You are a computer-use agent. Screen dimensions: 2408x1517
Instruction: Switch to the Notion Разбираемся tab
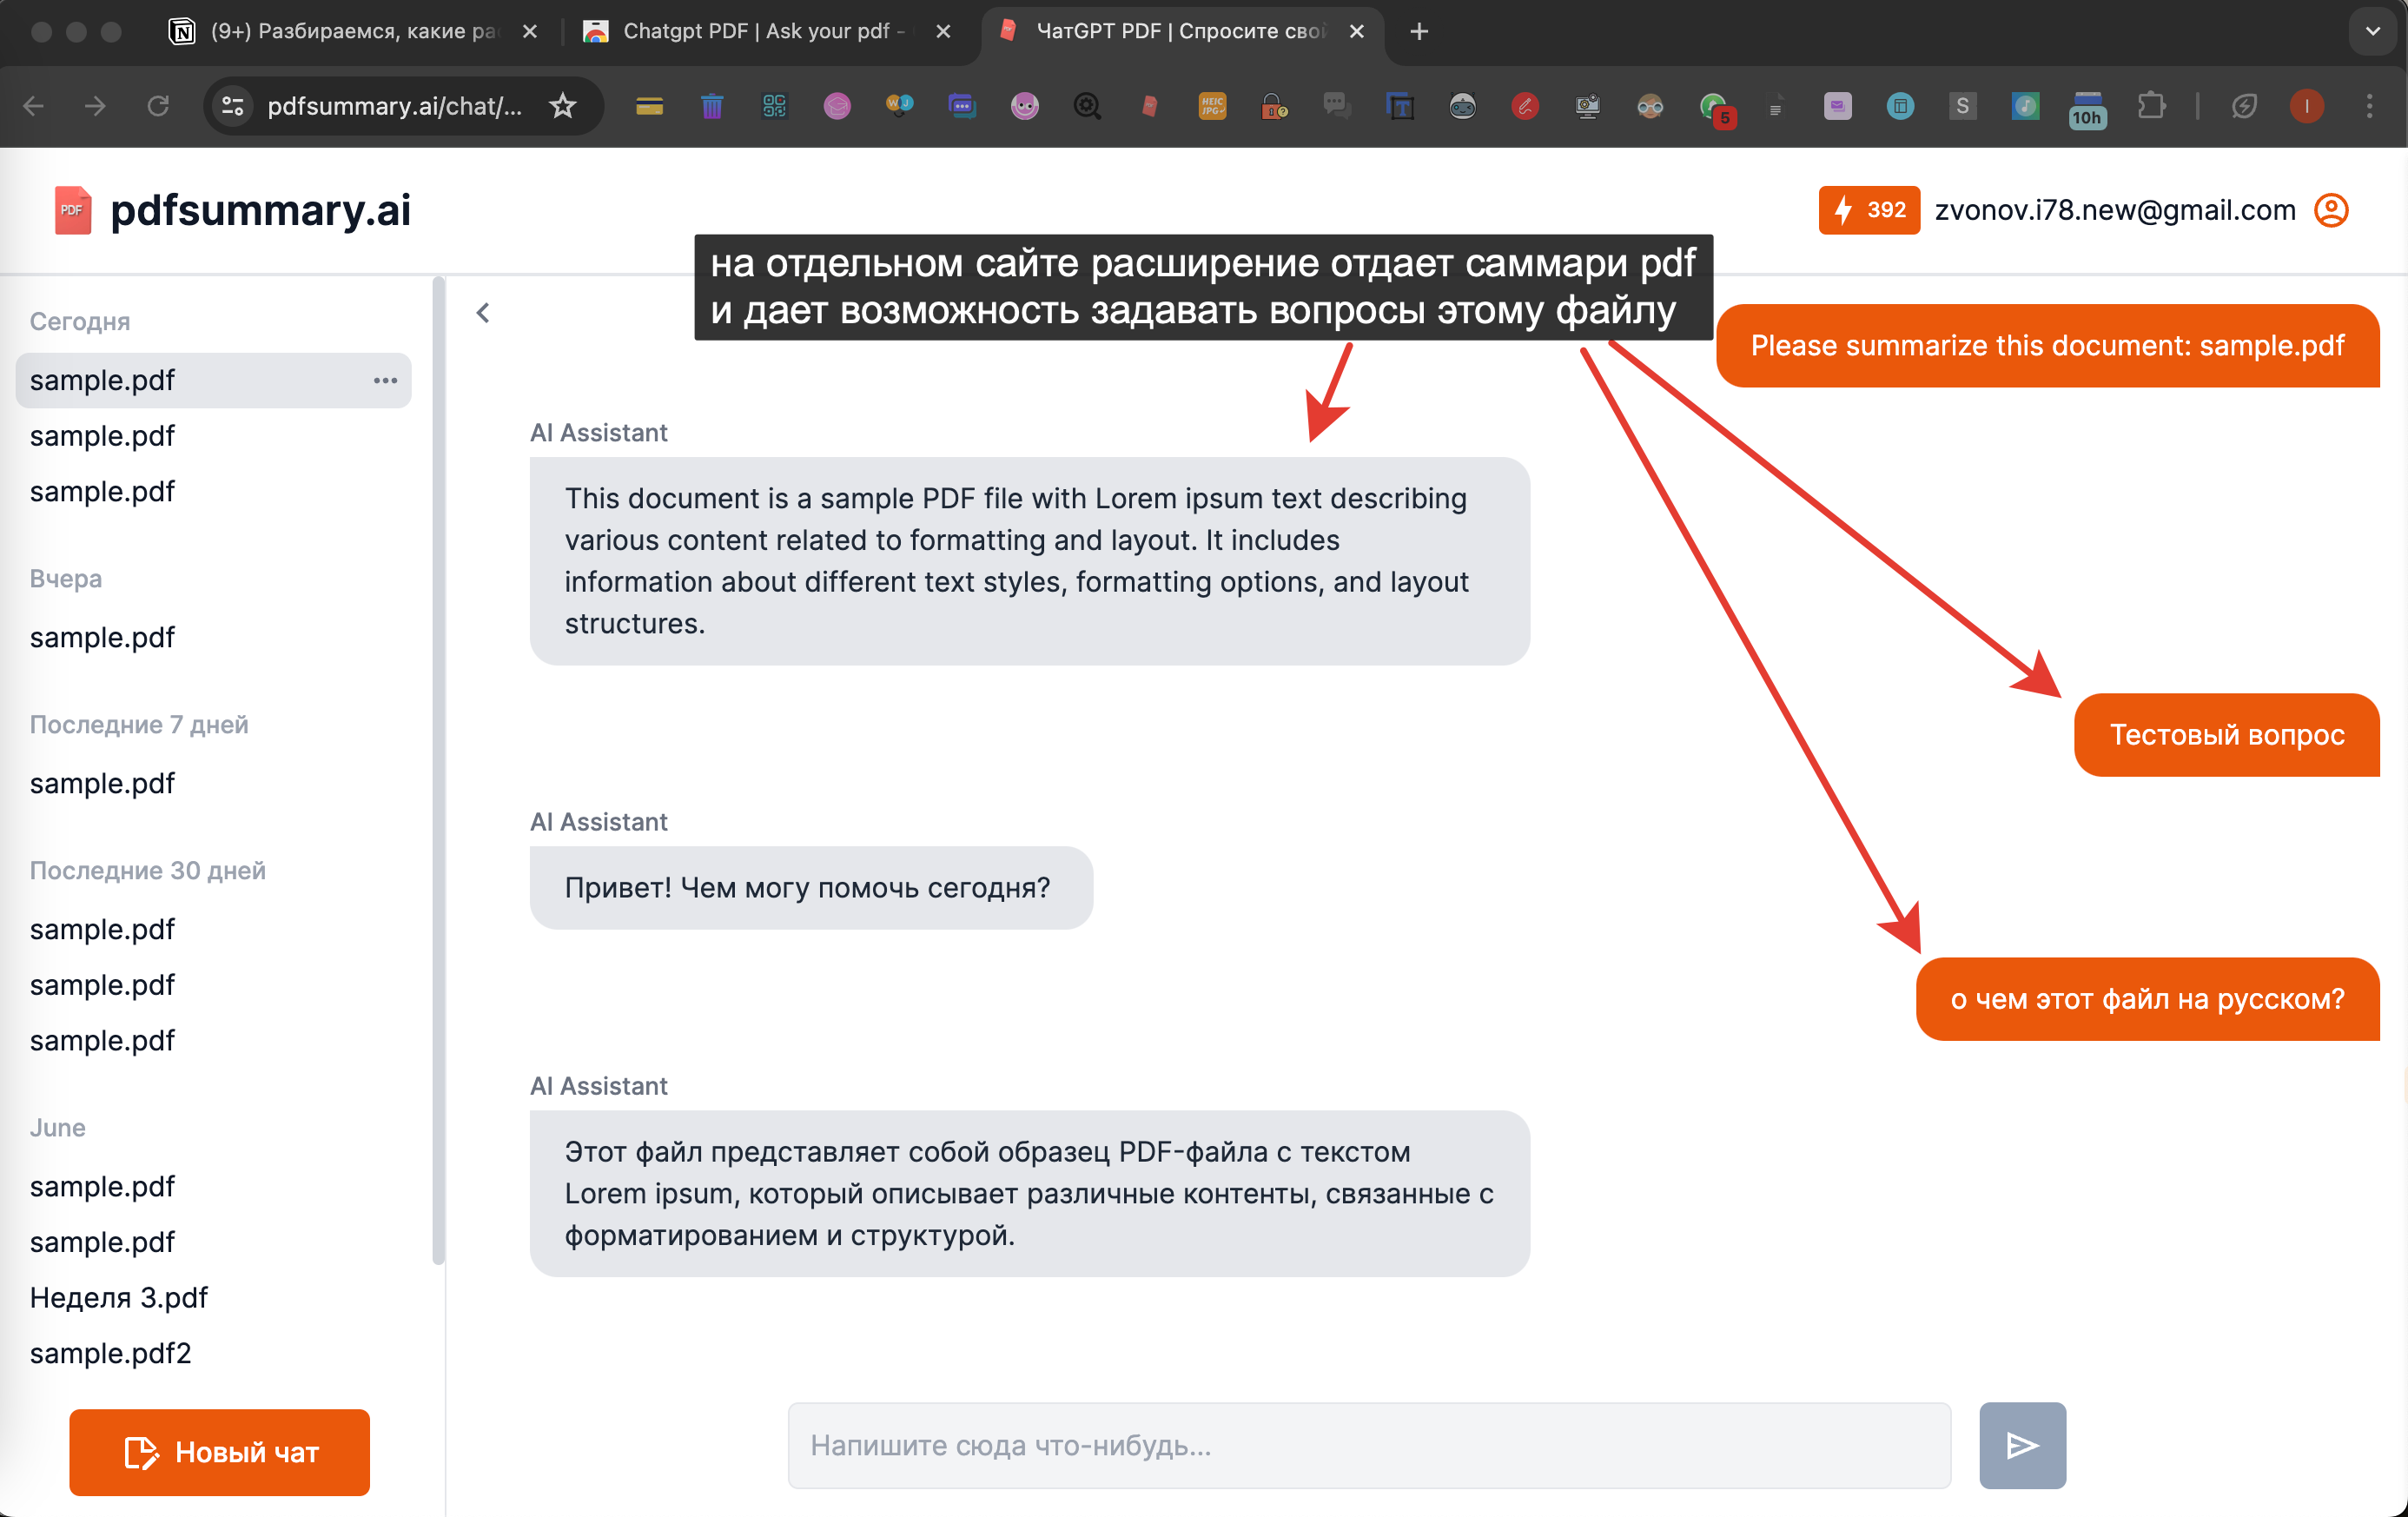tap(350, 31)
